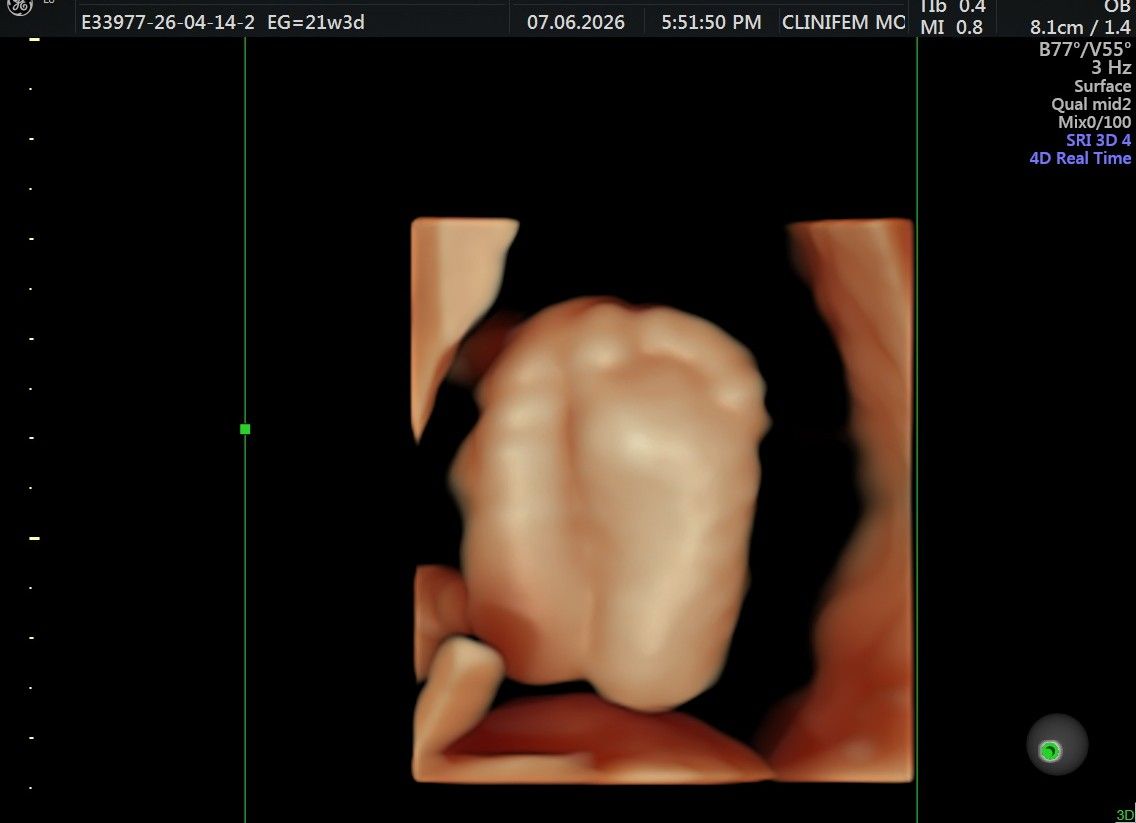Select the green square marker on left line
This screenshot has height=823, width=1136.
(x=245, y=429)
